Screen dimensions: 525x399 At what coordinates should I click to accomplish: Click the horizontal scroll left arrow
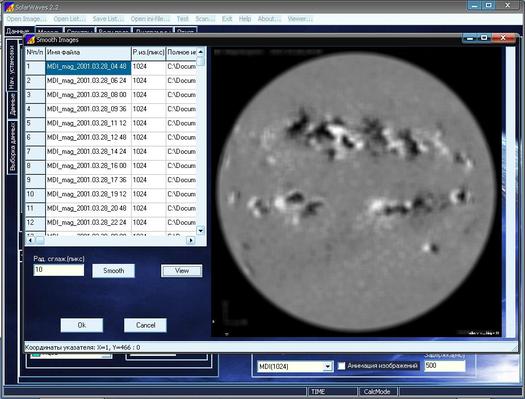[x=30, y=240]
